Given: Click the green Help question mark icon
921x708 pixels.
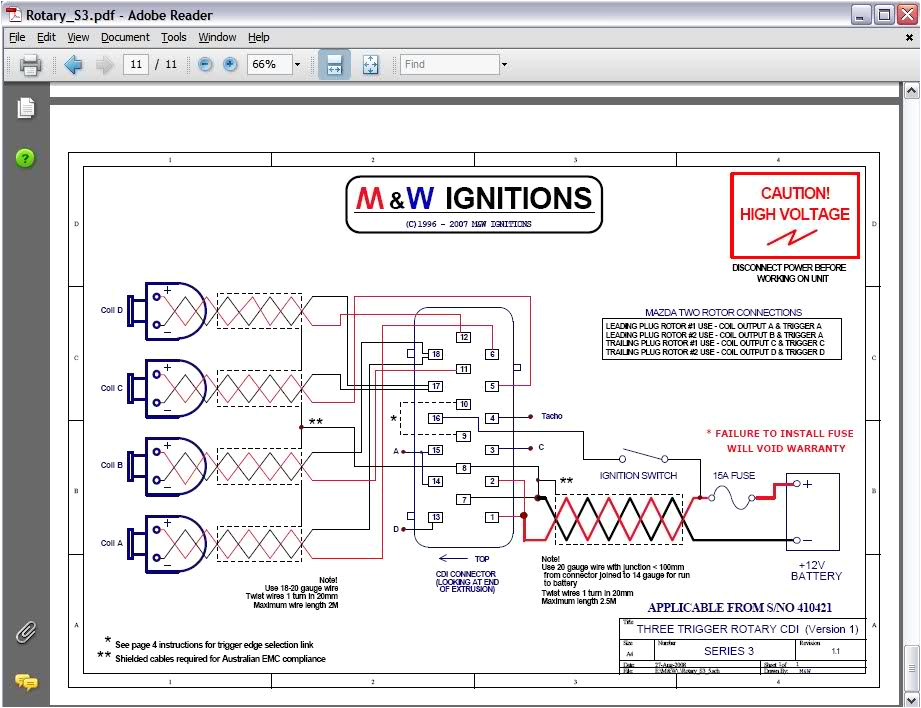Looking at the screenshot, I should pos(25,158).
